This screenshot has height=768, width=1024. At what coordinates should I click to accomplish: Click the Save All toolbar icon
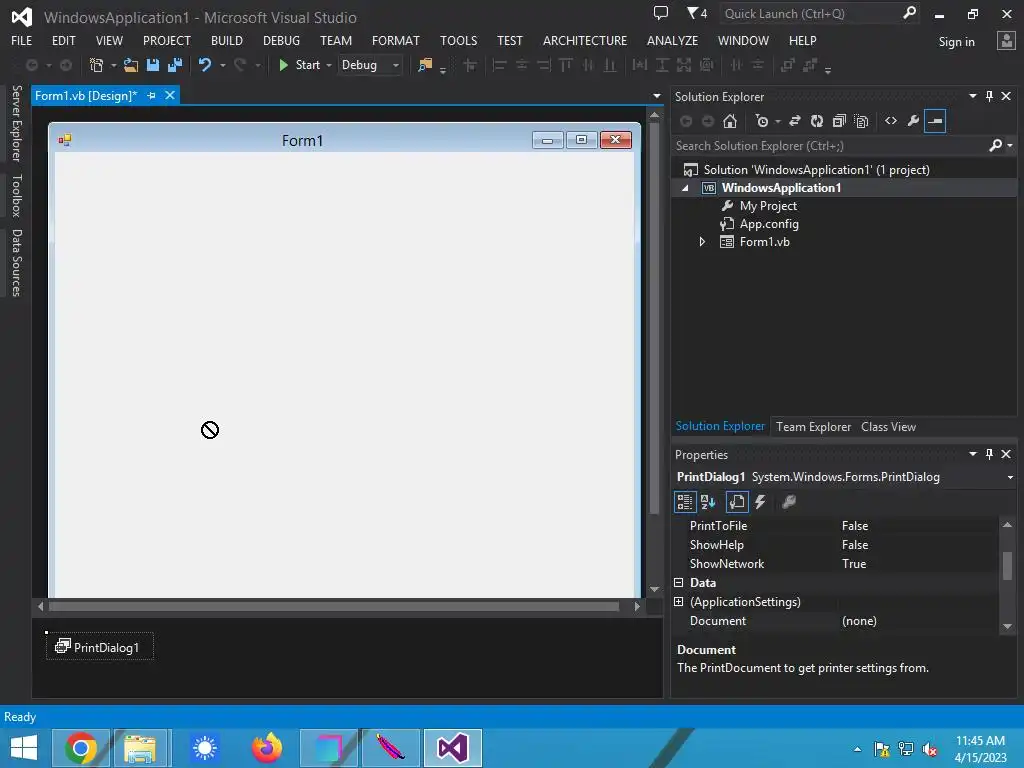pyautogui.click(x=175, y=65)
